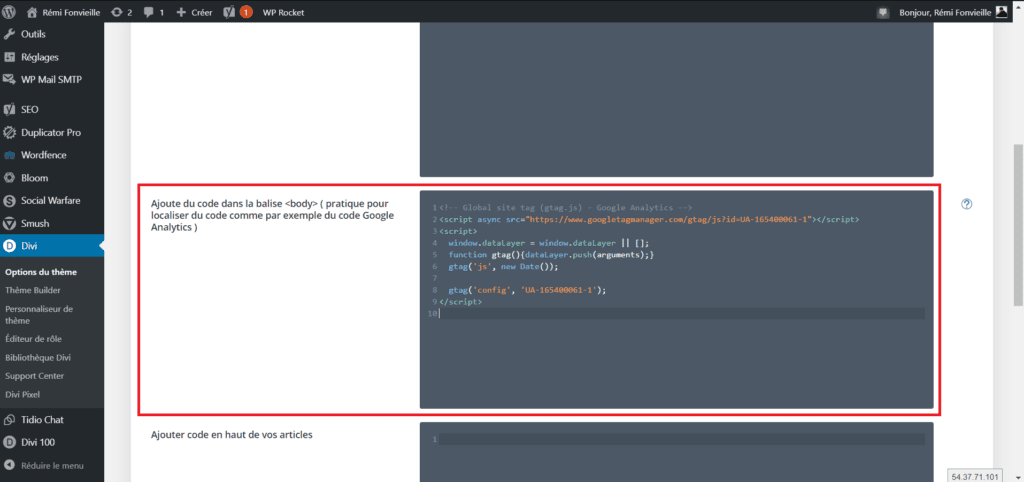Click the Outils wrench icon

click(10, 34)
